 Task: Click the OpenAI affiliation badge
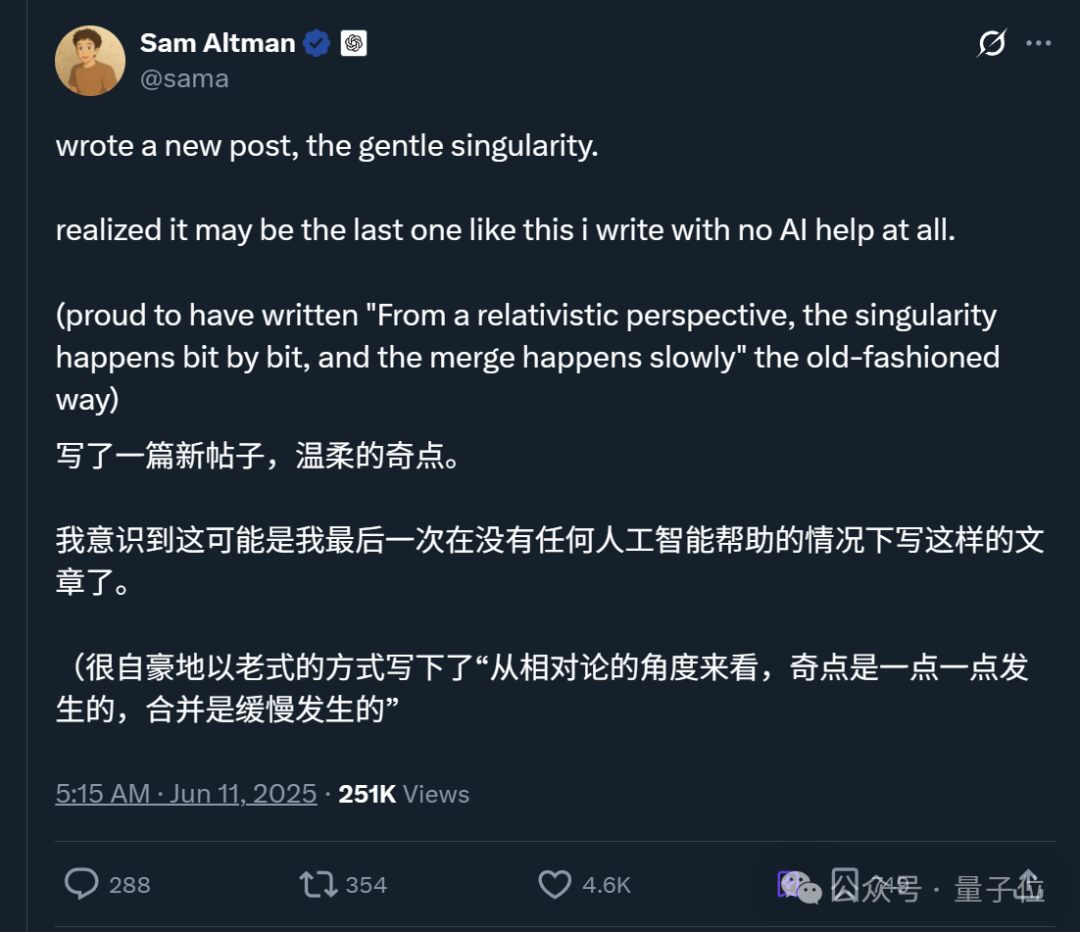coord(353,43)
